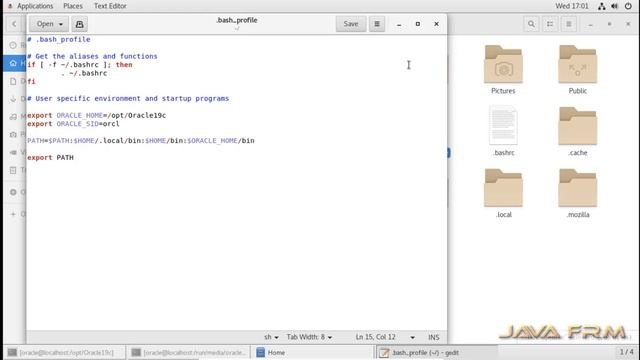
Task: Open the Ln 15, Col 12 position dropdown
Action: point(385,337)
